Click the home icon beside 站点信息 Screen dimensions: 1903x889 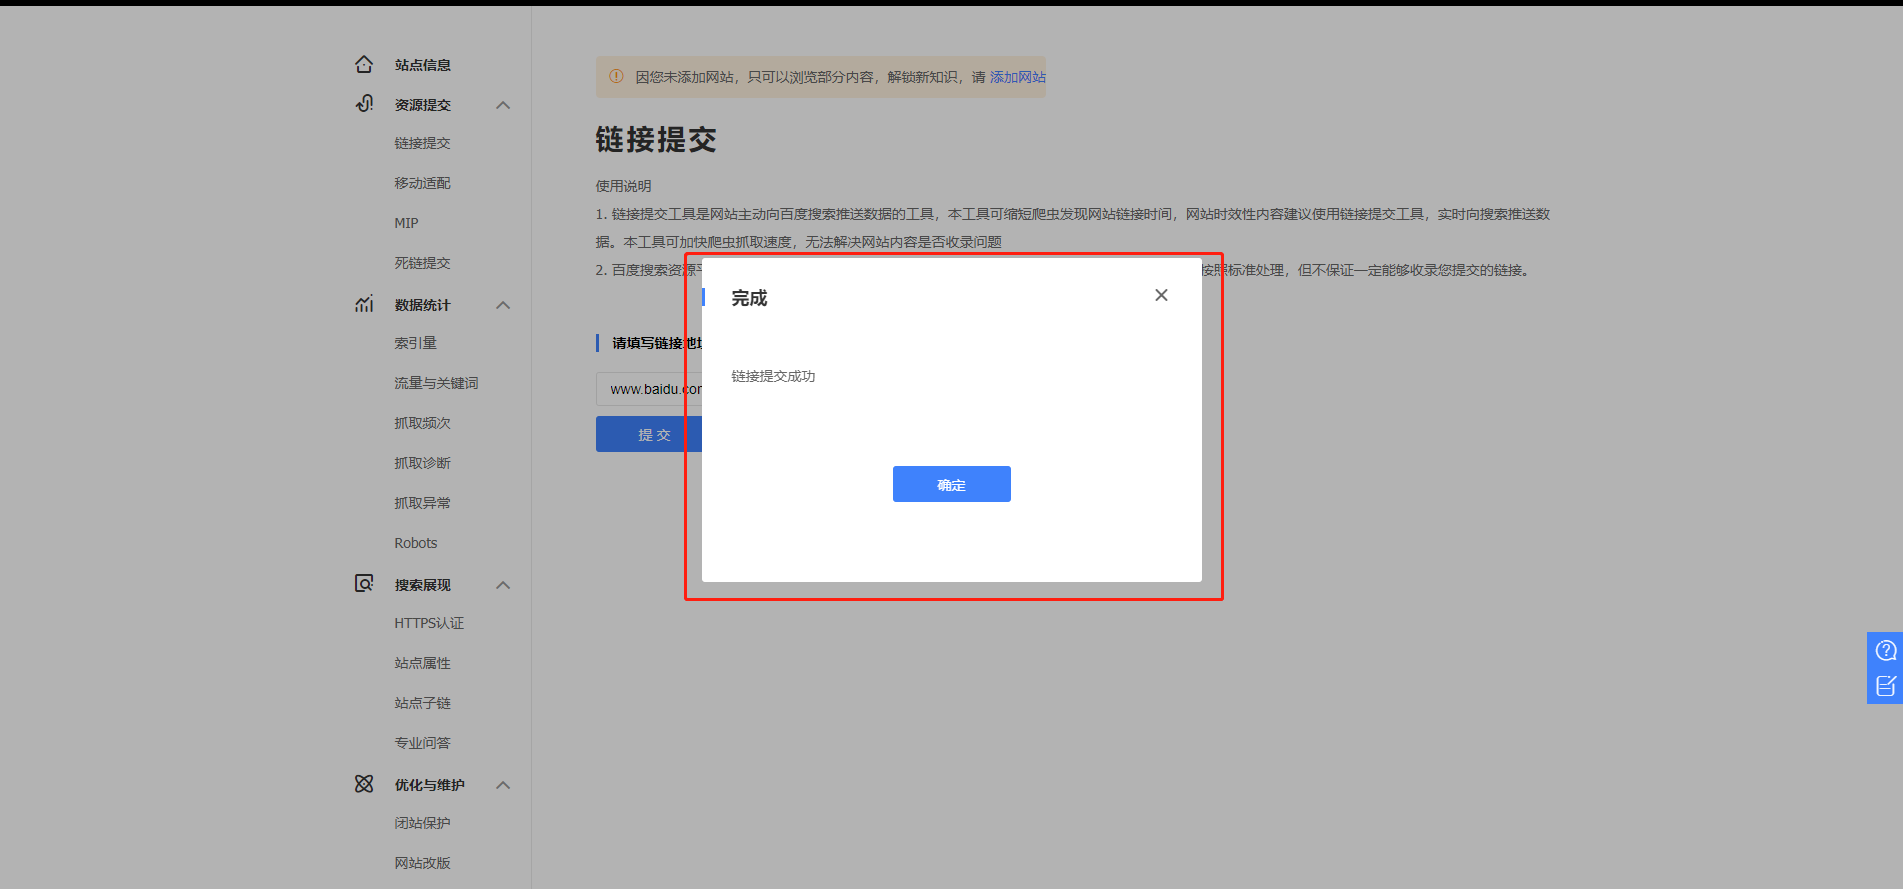pyautogui.click(x=364, y=64)
